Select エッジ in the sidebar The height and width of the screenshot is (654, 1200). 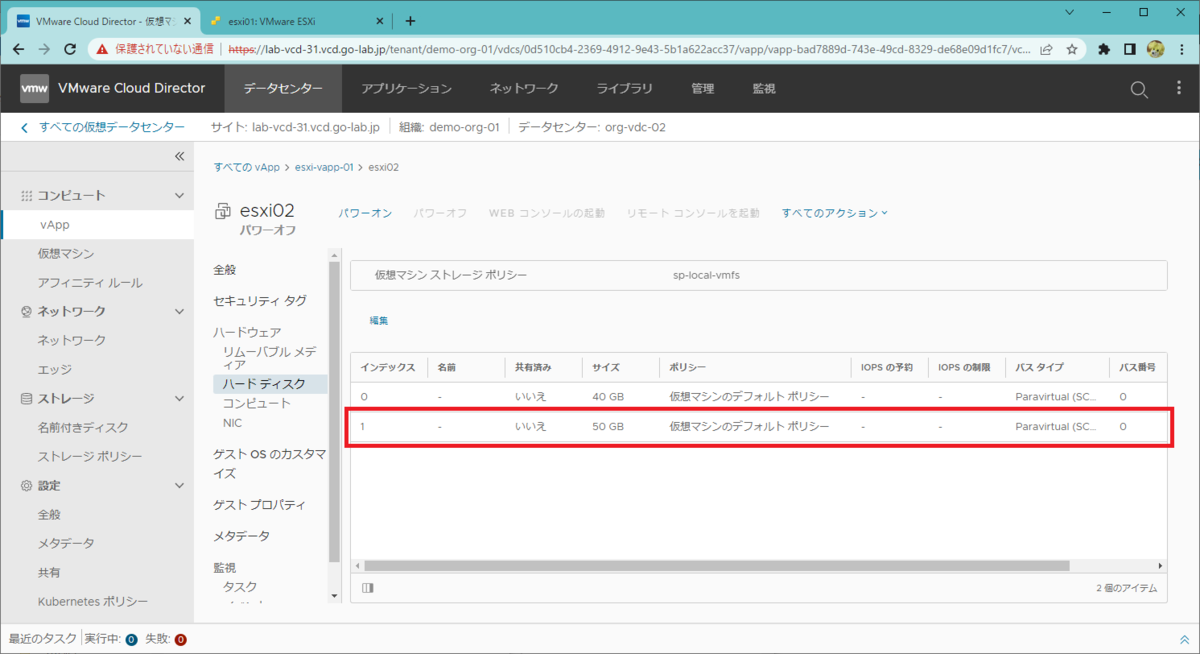(x=55, y=369)
